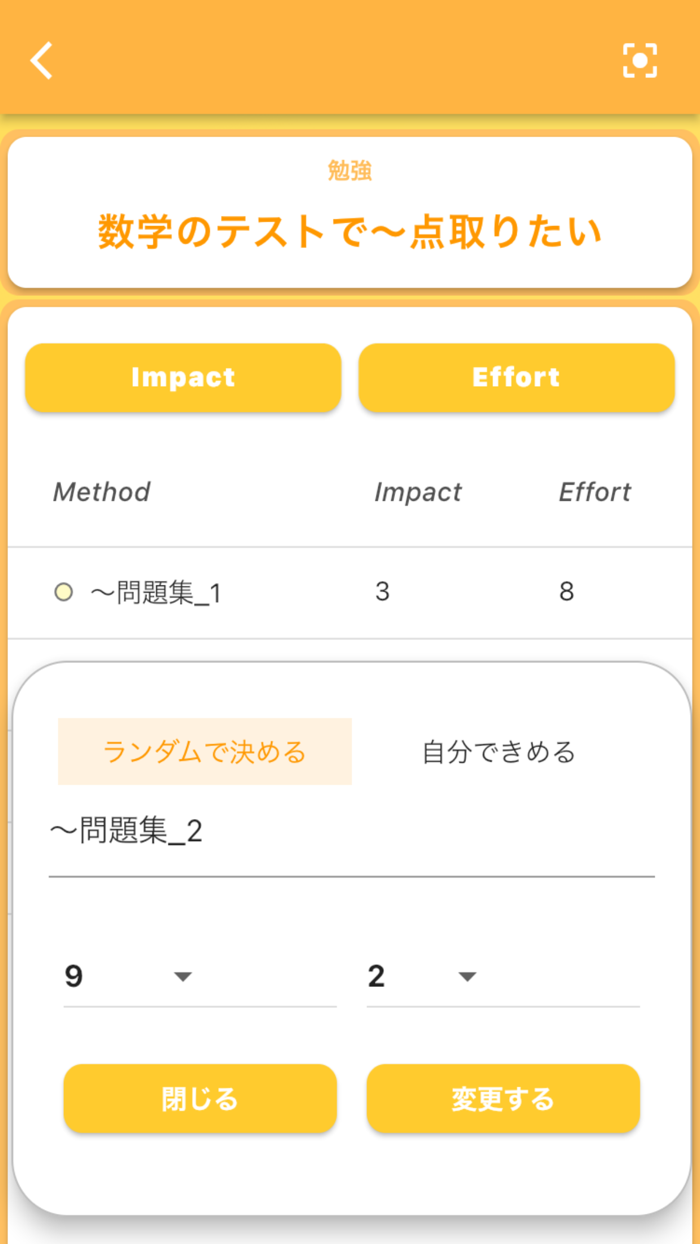This screenshot has height=1244, width=700.
Task: Apply changes with 変更する button
Action: (502, 1099)
